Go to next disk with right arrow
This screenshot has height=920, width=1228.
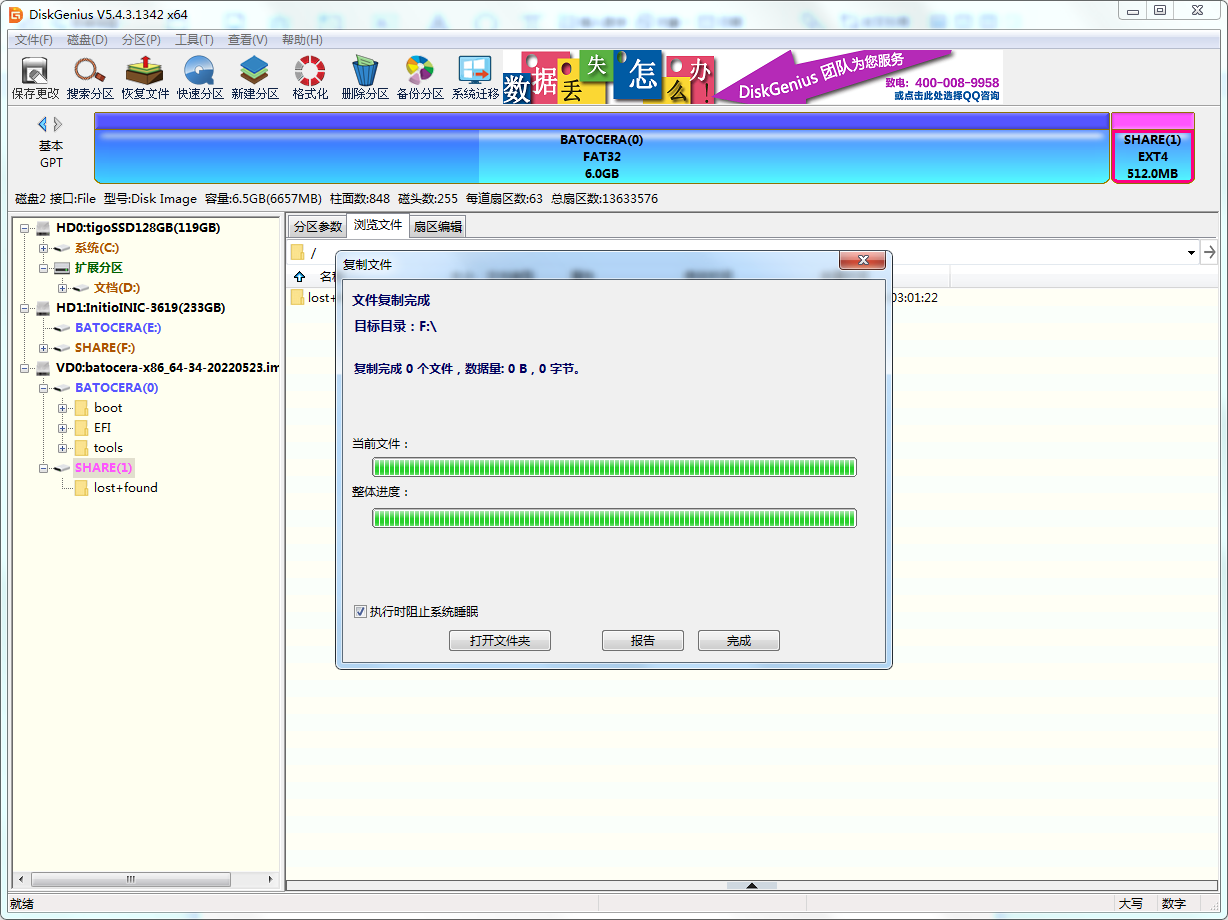pyautogui.click(x=58, y=124)
